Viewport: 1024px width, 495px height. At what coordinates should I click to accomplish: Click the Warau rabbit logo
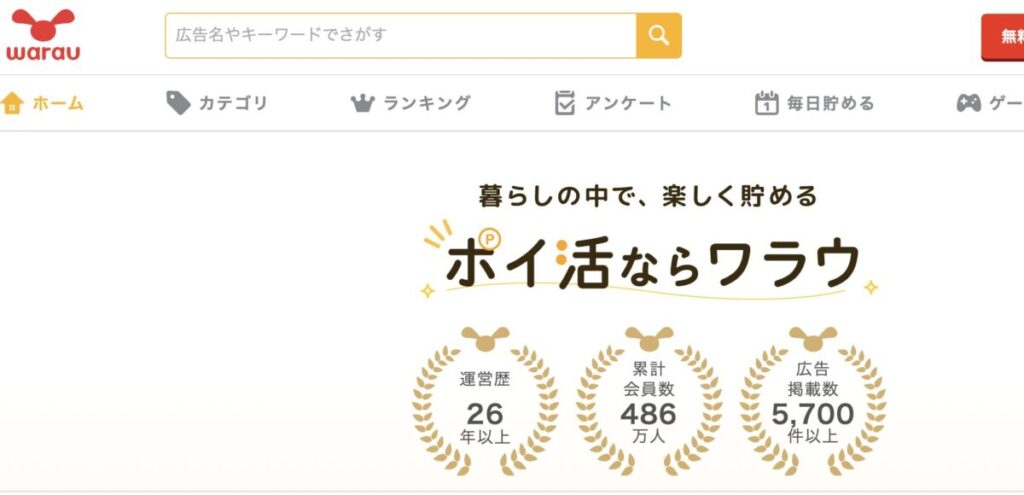tap(43, 36)
